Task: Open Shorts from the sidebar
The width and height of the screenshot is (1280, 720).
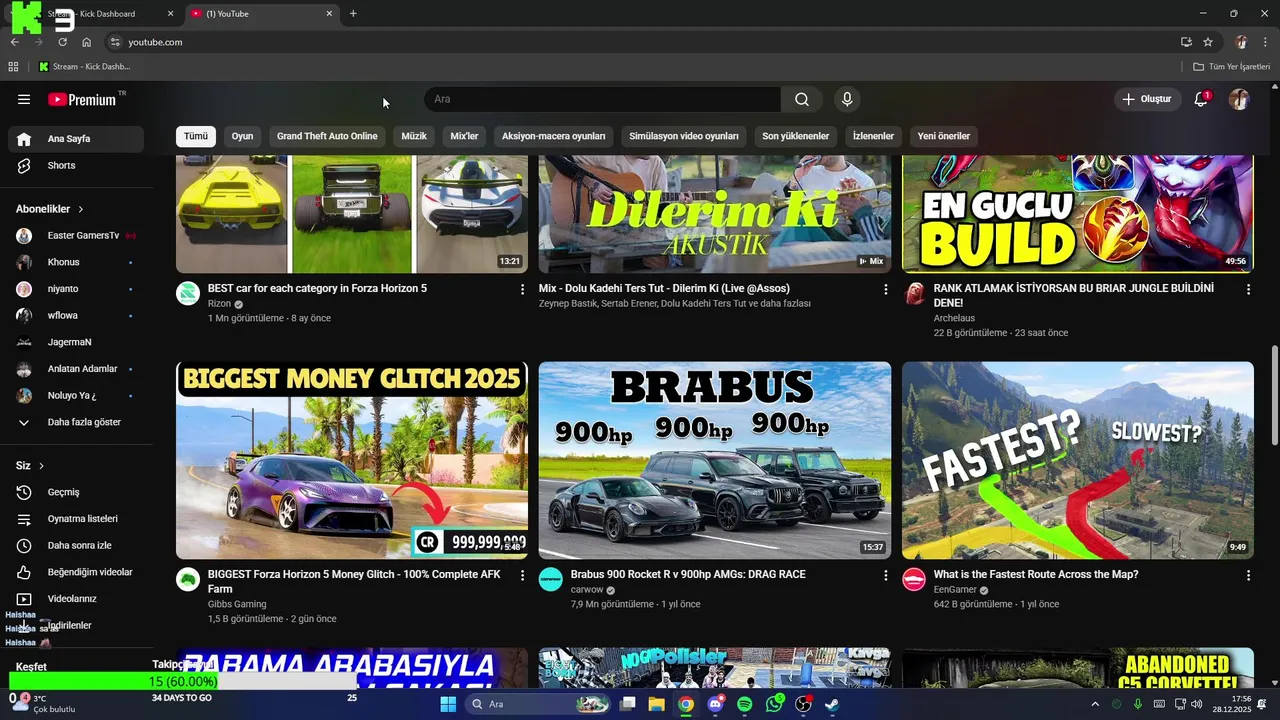Action: pyautogui.click(x=76, y=165)
